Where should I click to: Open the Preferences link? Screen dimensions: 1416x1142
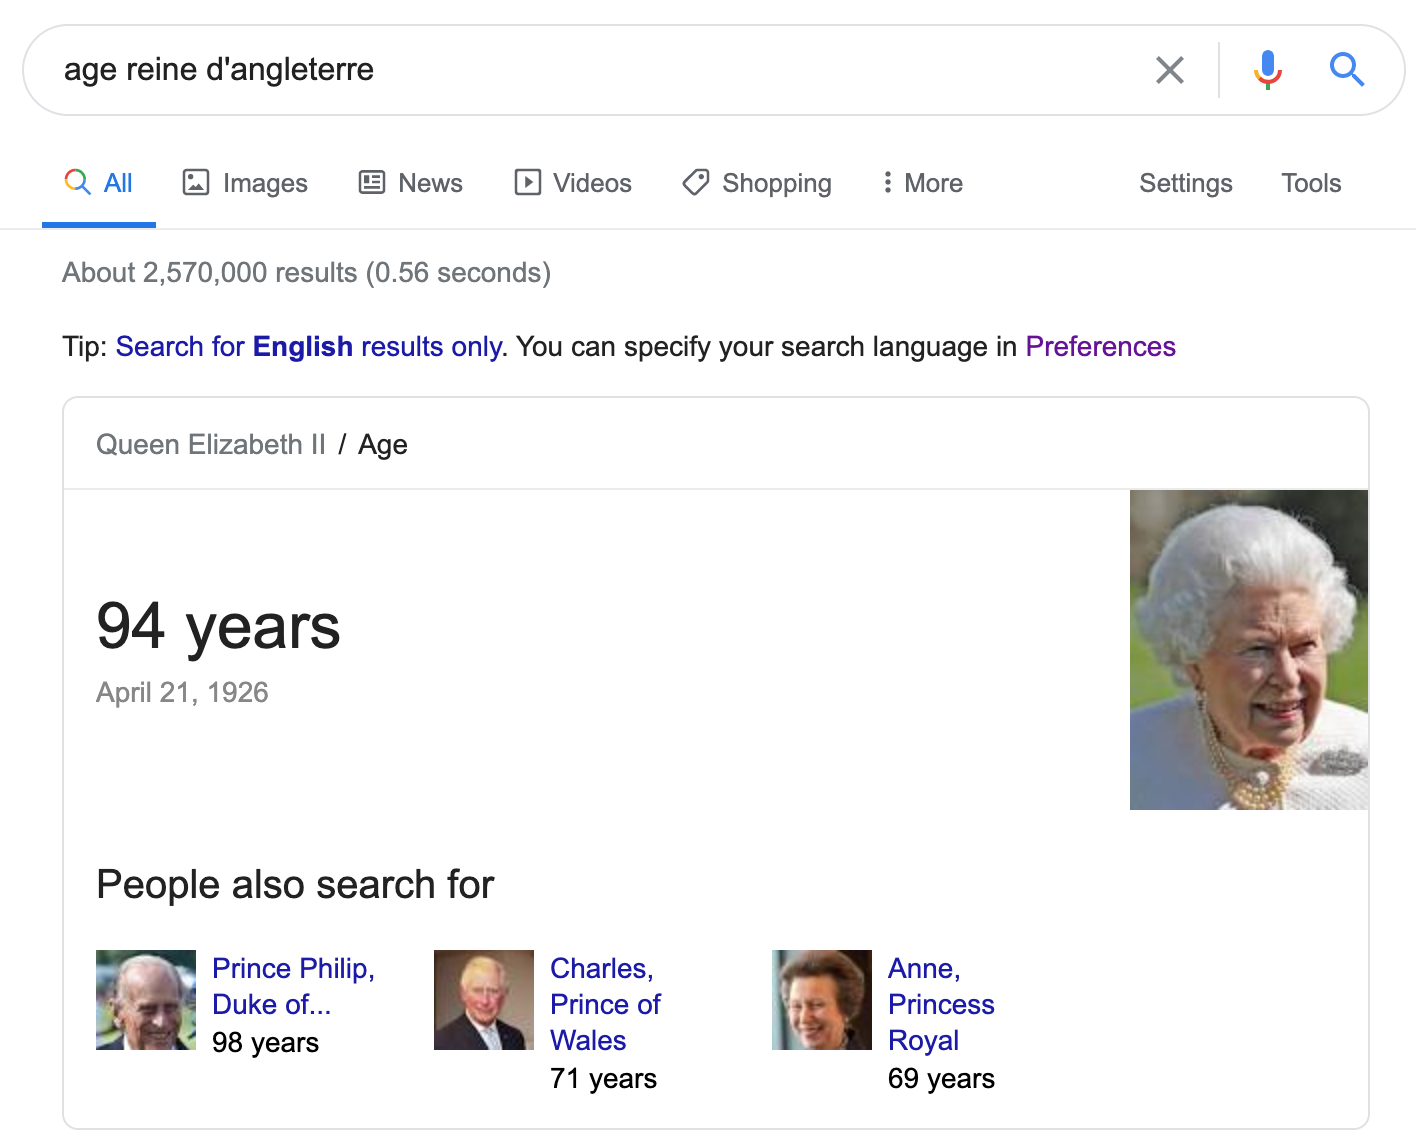[1100, 346]
